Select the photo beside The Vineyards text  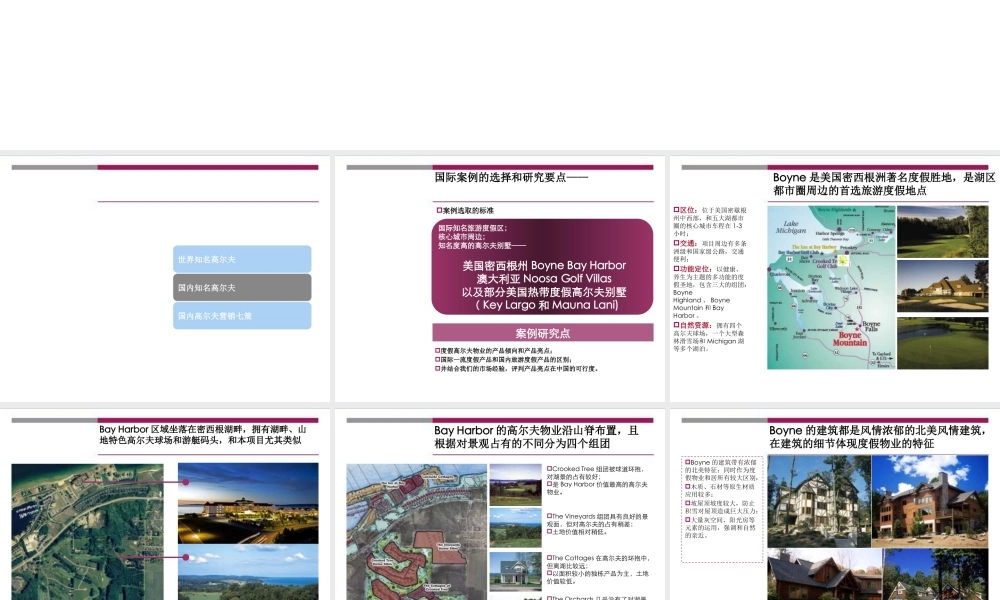[x=515, y=528]
